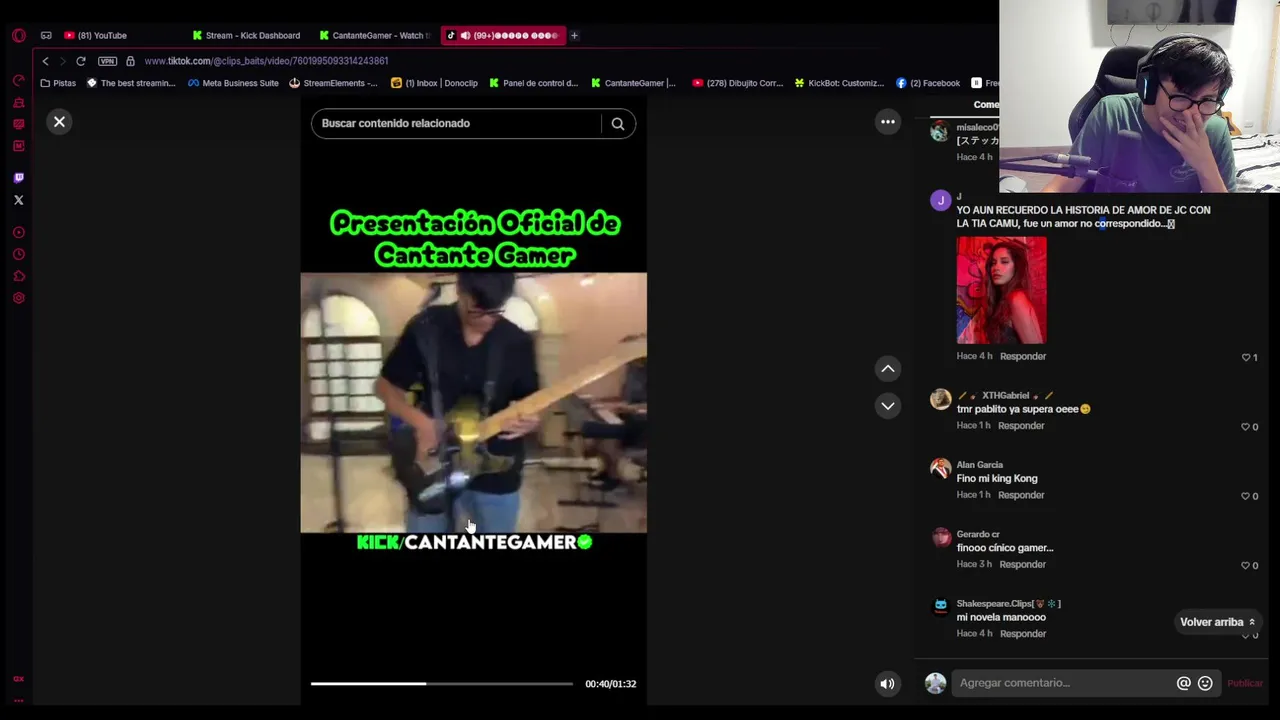Mute the tab via its speaker icon
This screenshot has width=1280, height=720.
pyautogui.click(x=465, y=35)
